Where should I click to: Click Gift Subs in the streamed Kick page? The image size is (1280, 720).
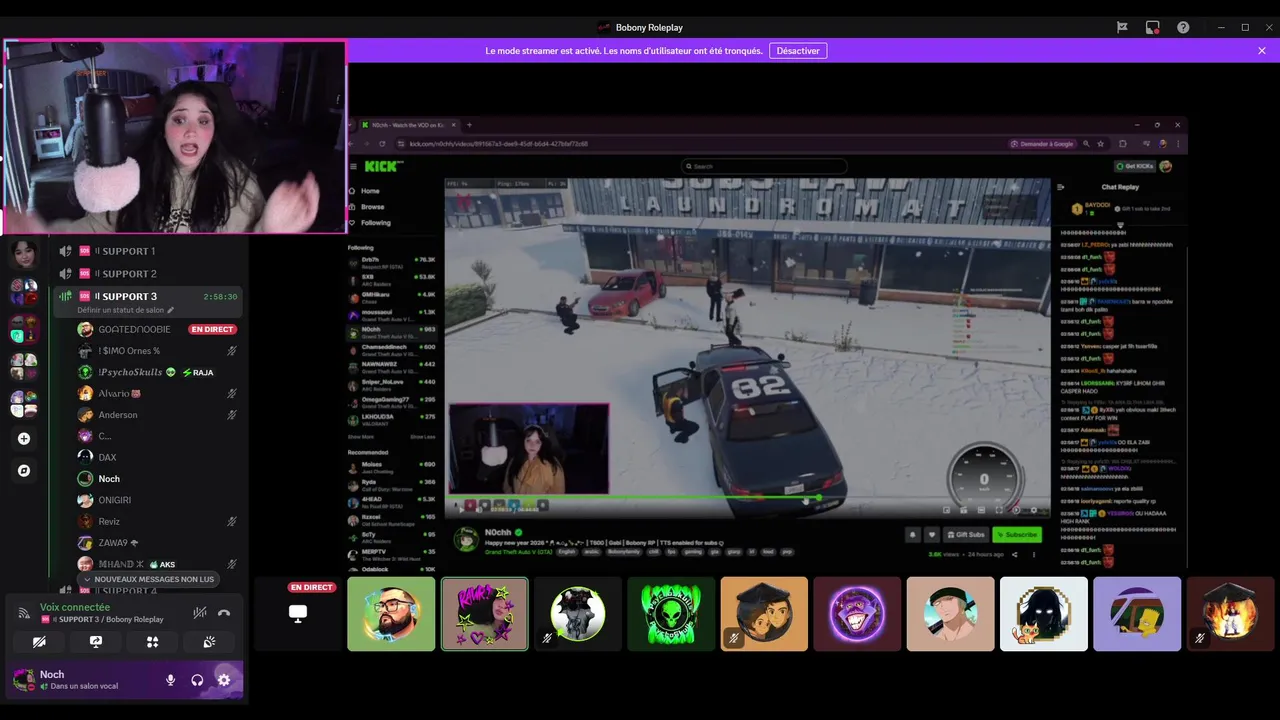coord(966,535)
